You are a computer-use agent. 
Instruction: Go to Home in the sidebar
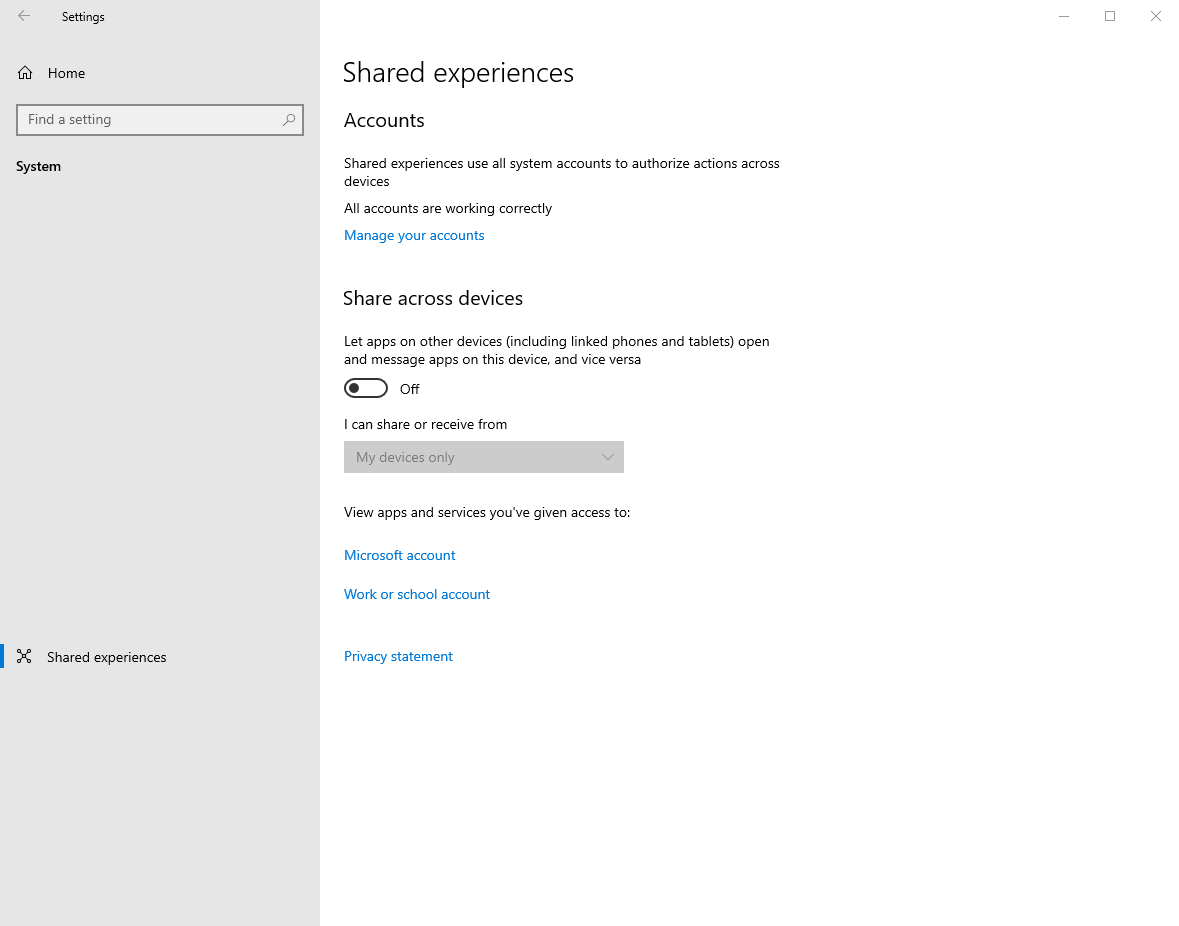[x=66, y=73]
